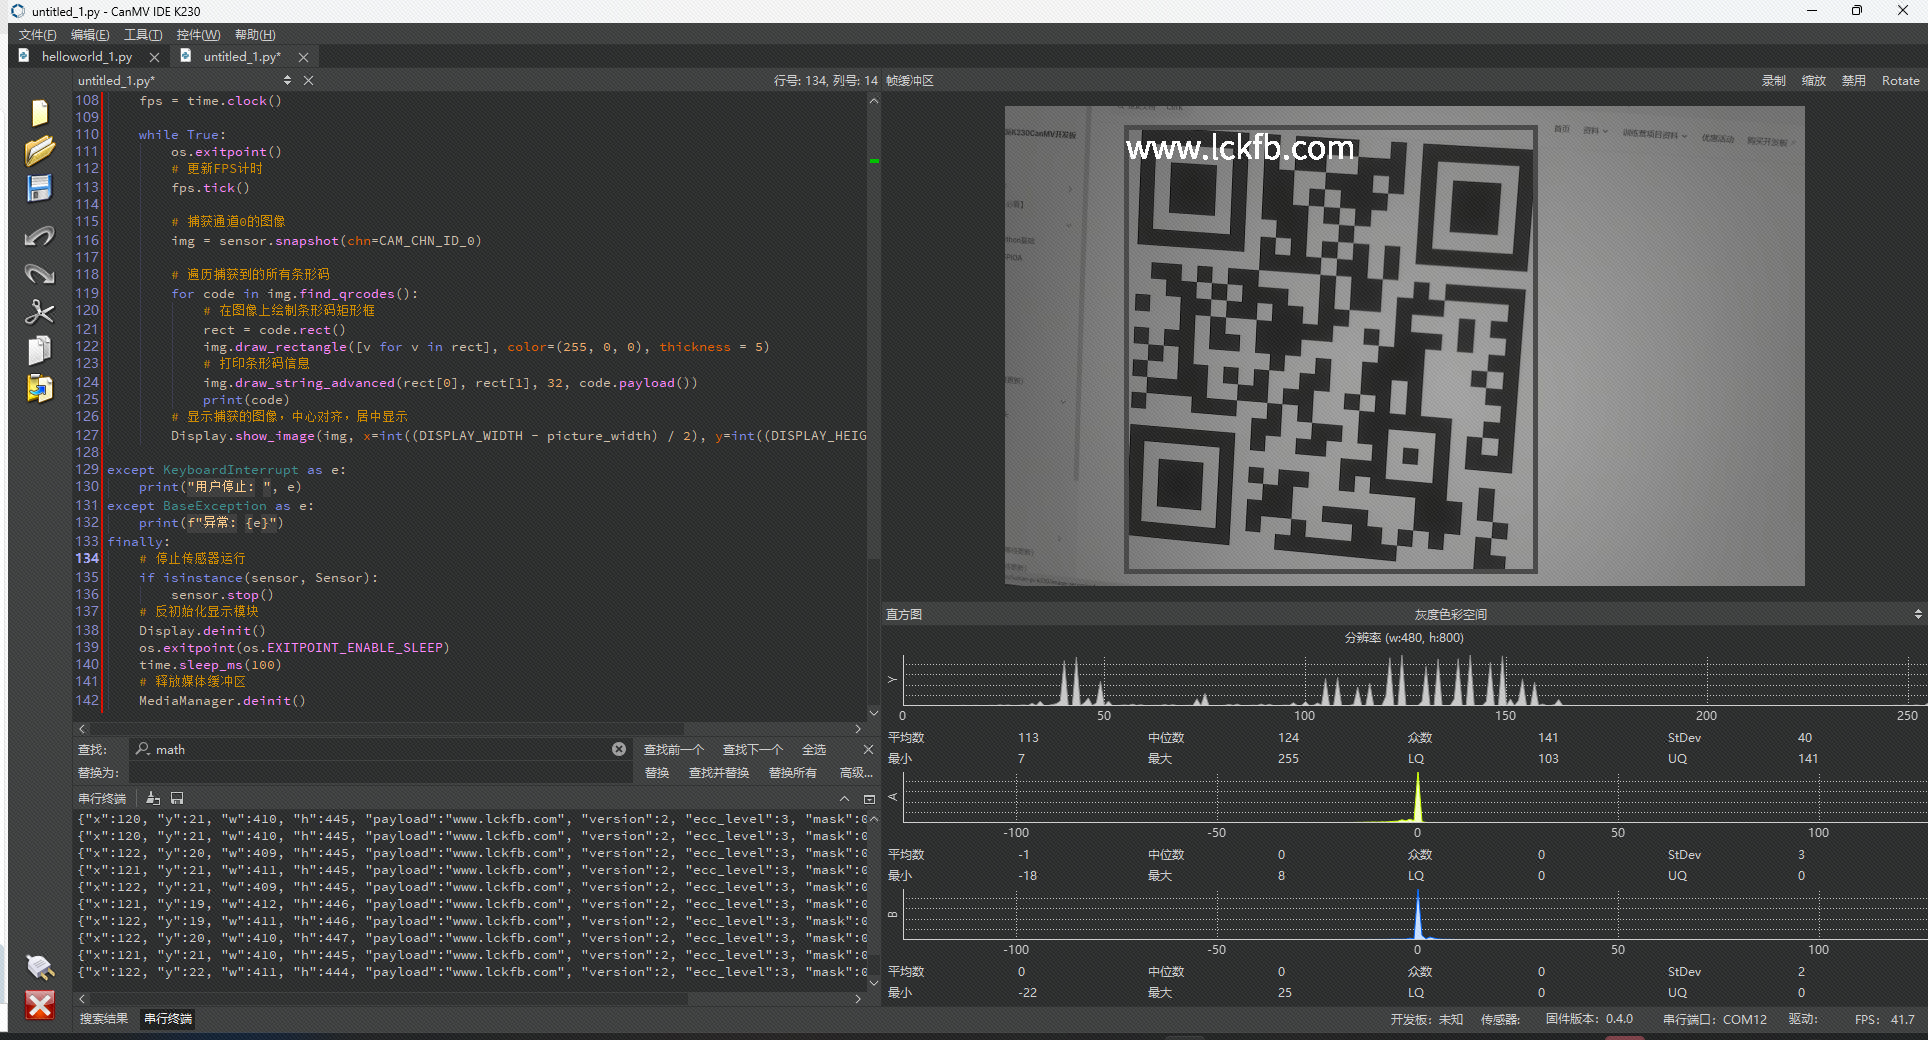Click the Undo arrow icon
Image resolution: width=1928 pixels, height=1040 pixels.
[x=39, y=236]
